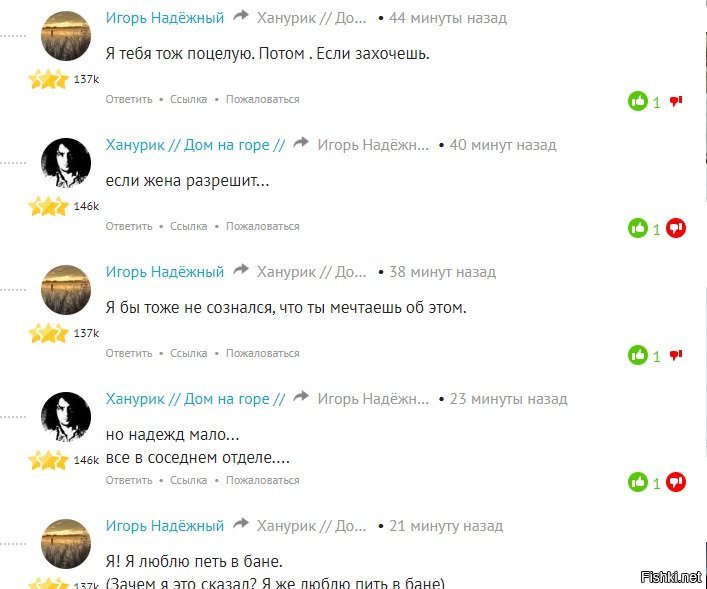The image size is (707, 589).
Task: Open Хануpик // Дом на горе // profile from 40-minute comment
Action: pyautogui.click(x=195, y=145)
